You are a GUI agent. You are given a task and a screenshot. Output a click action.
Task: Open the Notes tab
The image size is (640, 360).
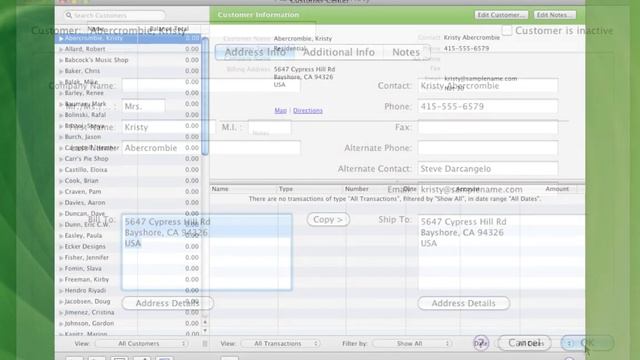[x=406, y=52]
